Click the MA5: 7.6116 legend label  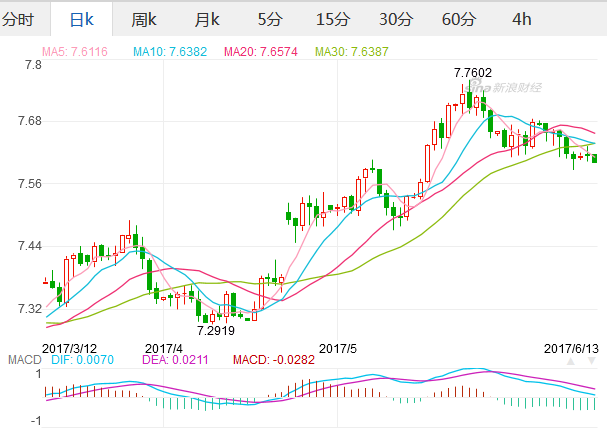pos(75,52)
